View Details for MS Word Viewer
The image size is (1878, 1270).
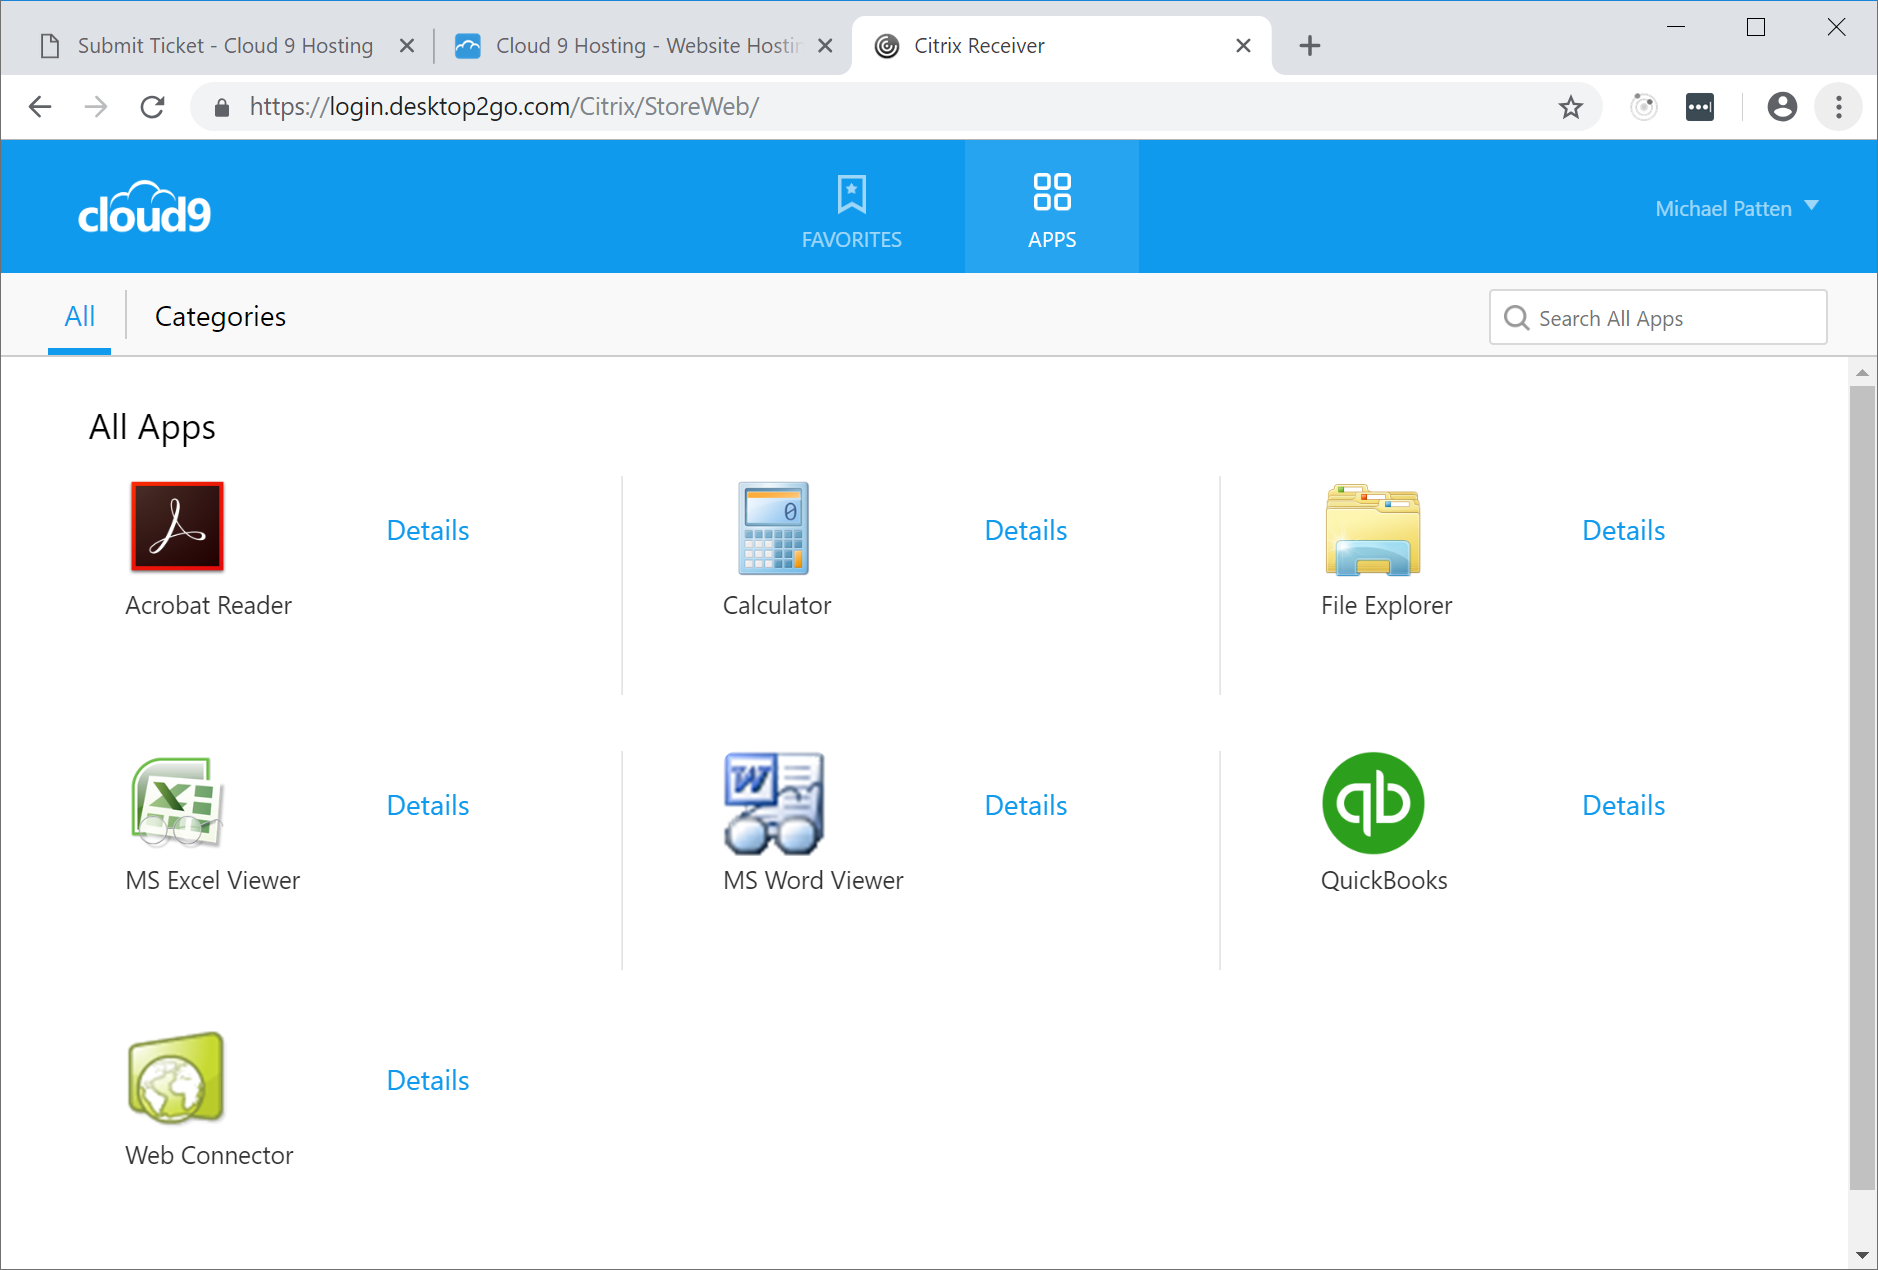pos(1026,805)
